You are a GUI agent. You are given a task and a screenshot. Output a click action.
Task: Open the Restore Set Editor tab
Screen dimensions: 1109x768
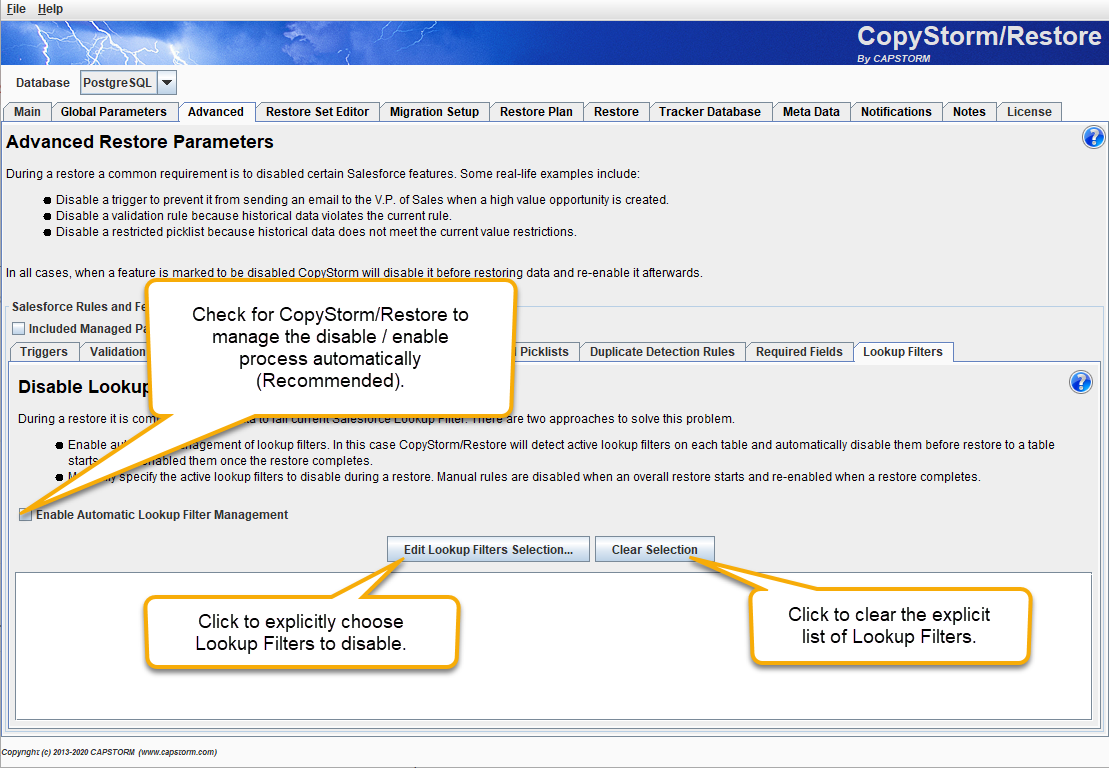pos(318,112)
